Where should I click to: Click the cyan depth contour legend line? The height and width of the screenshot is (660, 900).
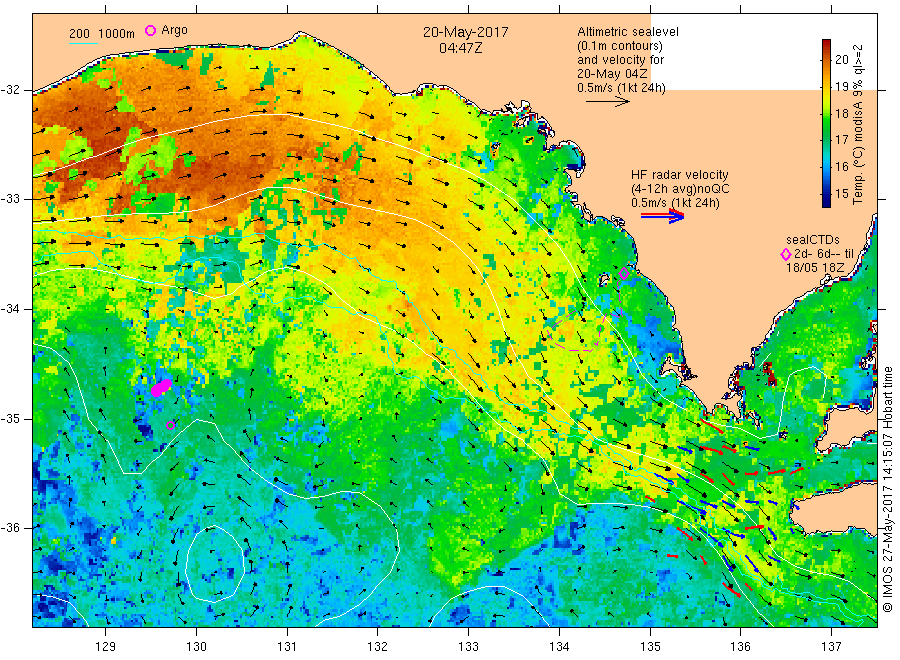click(84, 42)
